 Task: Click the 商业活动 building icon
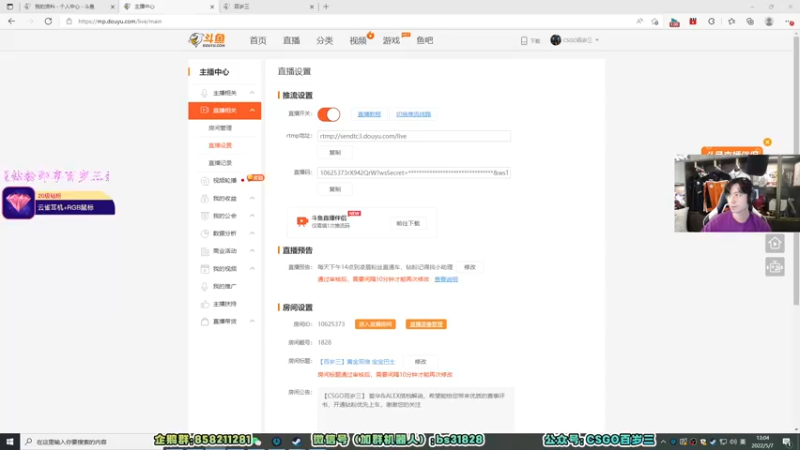tap(205, 251)
